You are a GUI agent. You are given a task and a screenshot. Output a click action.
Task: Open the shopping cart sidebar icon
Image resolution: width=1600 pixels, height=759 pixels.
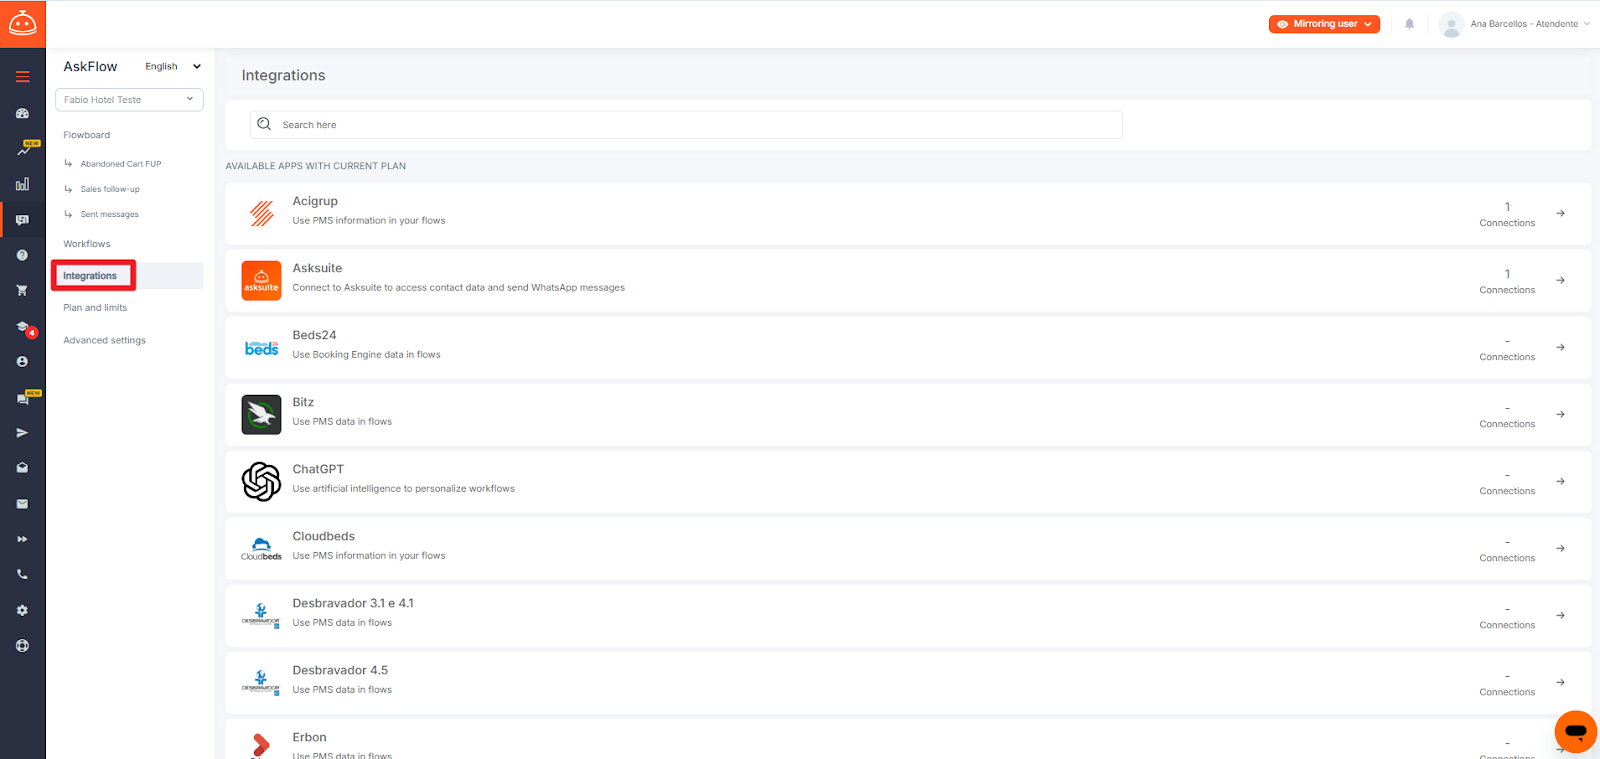pos(22,291)
